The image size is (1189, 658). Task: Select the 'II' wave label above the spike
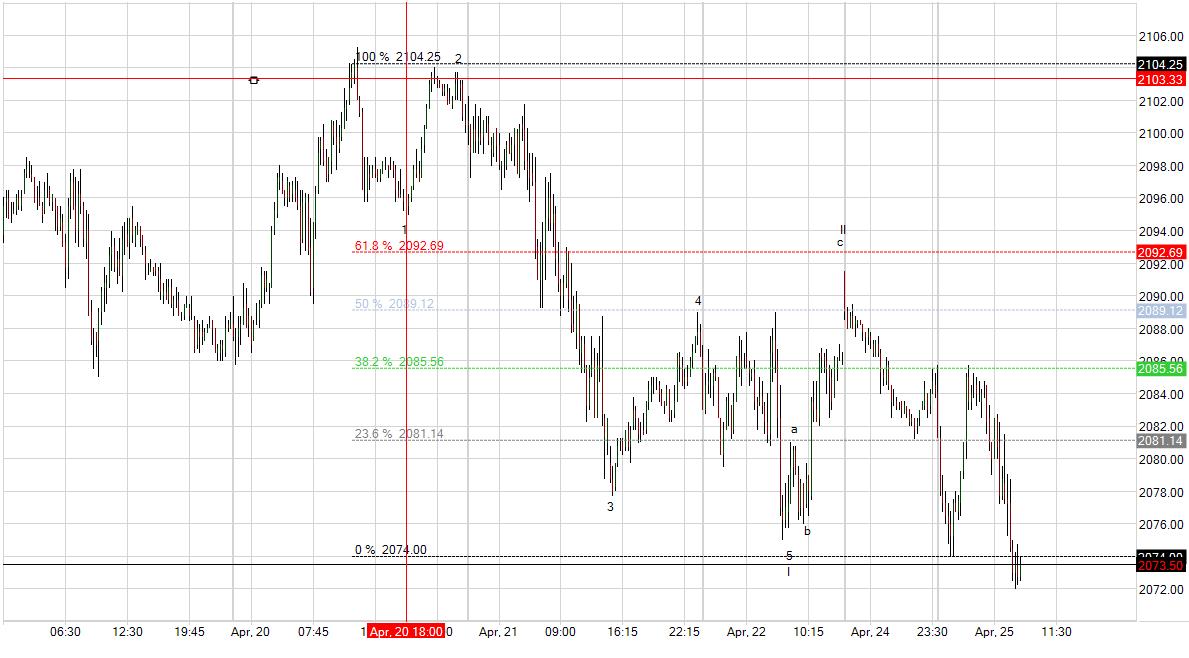842,230
